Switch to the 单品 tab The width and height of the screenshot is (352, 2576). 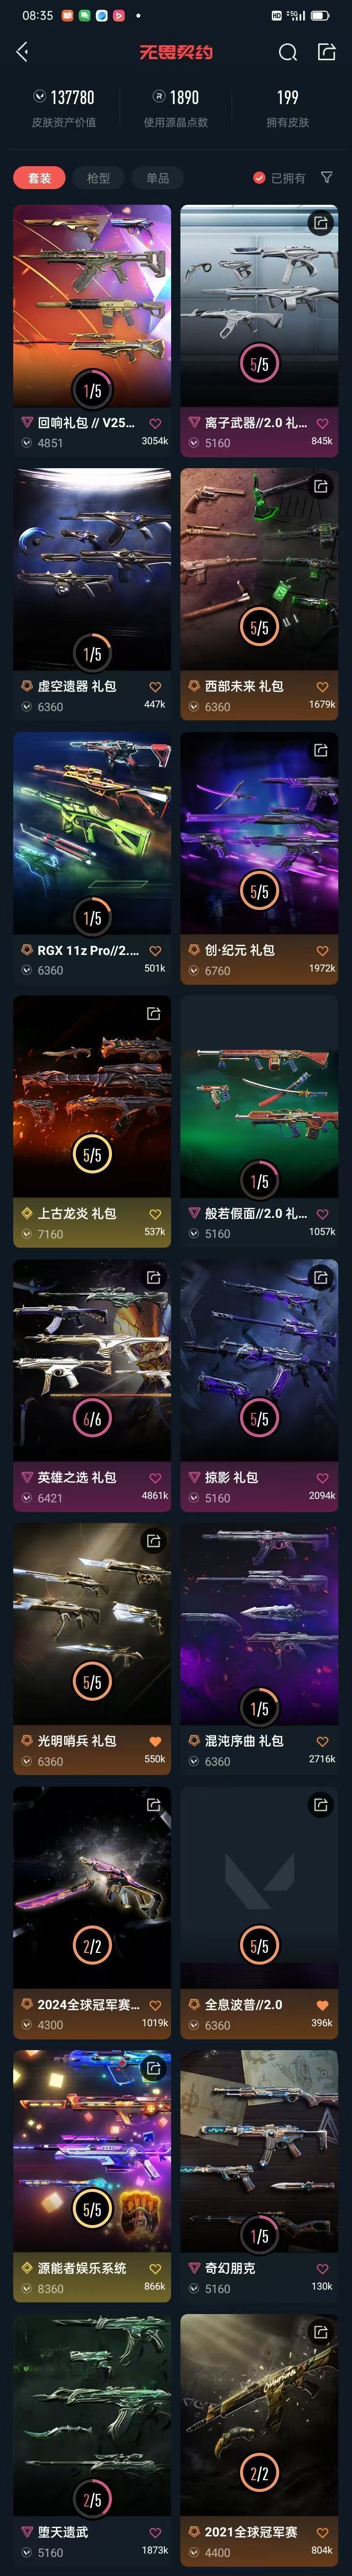(157, 177)
